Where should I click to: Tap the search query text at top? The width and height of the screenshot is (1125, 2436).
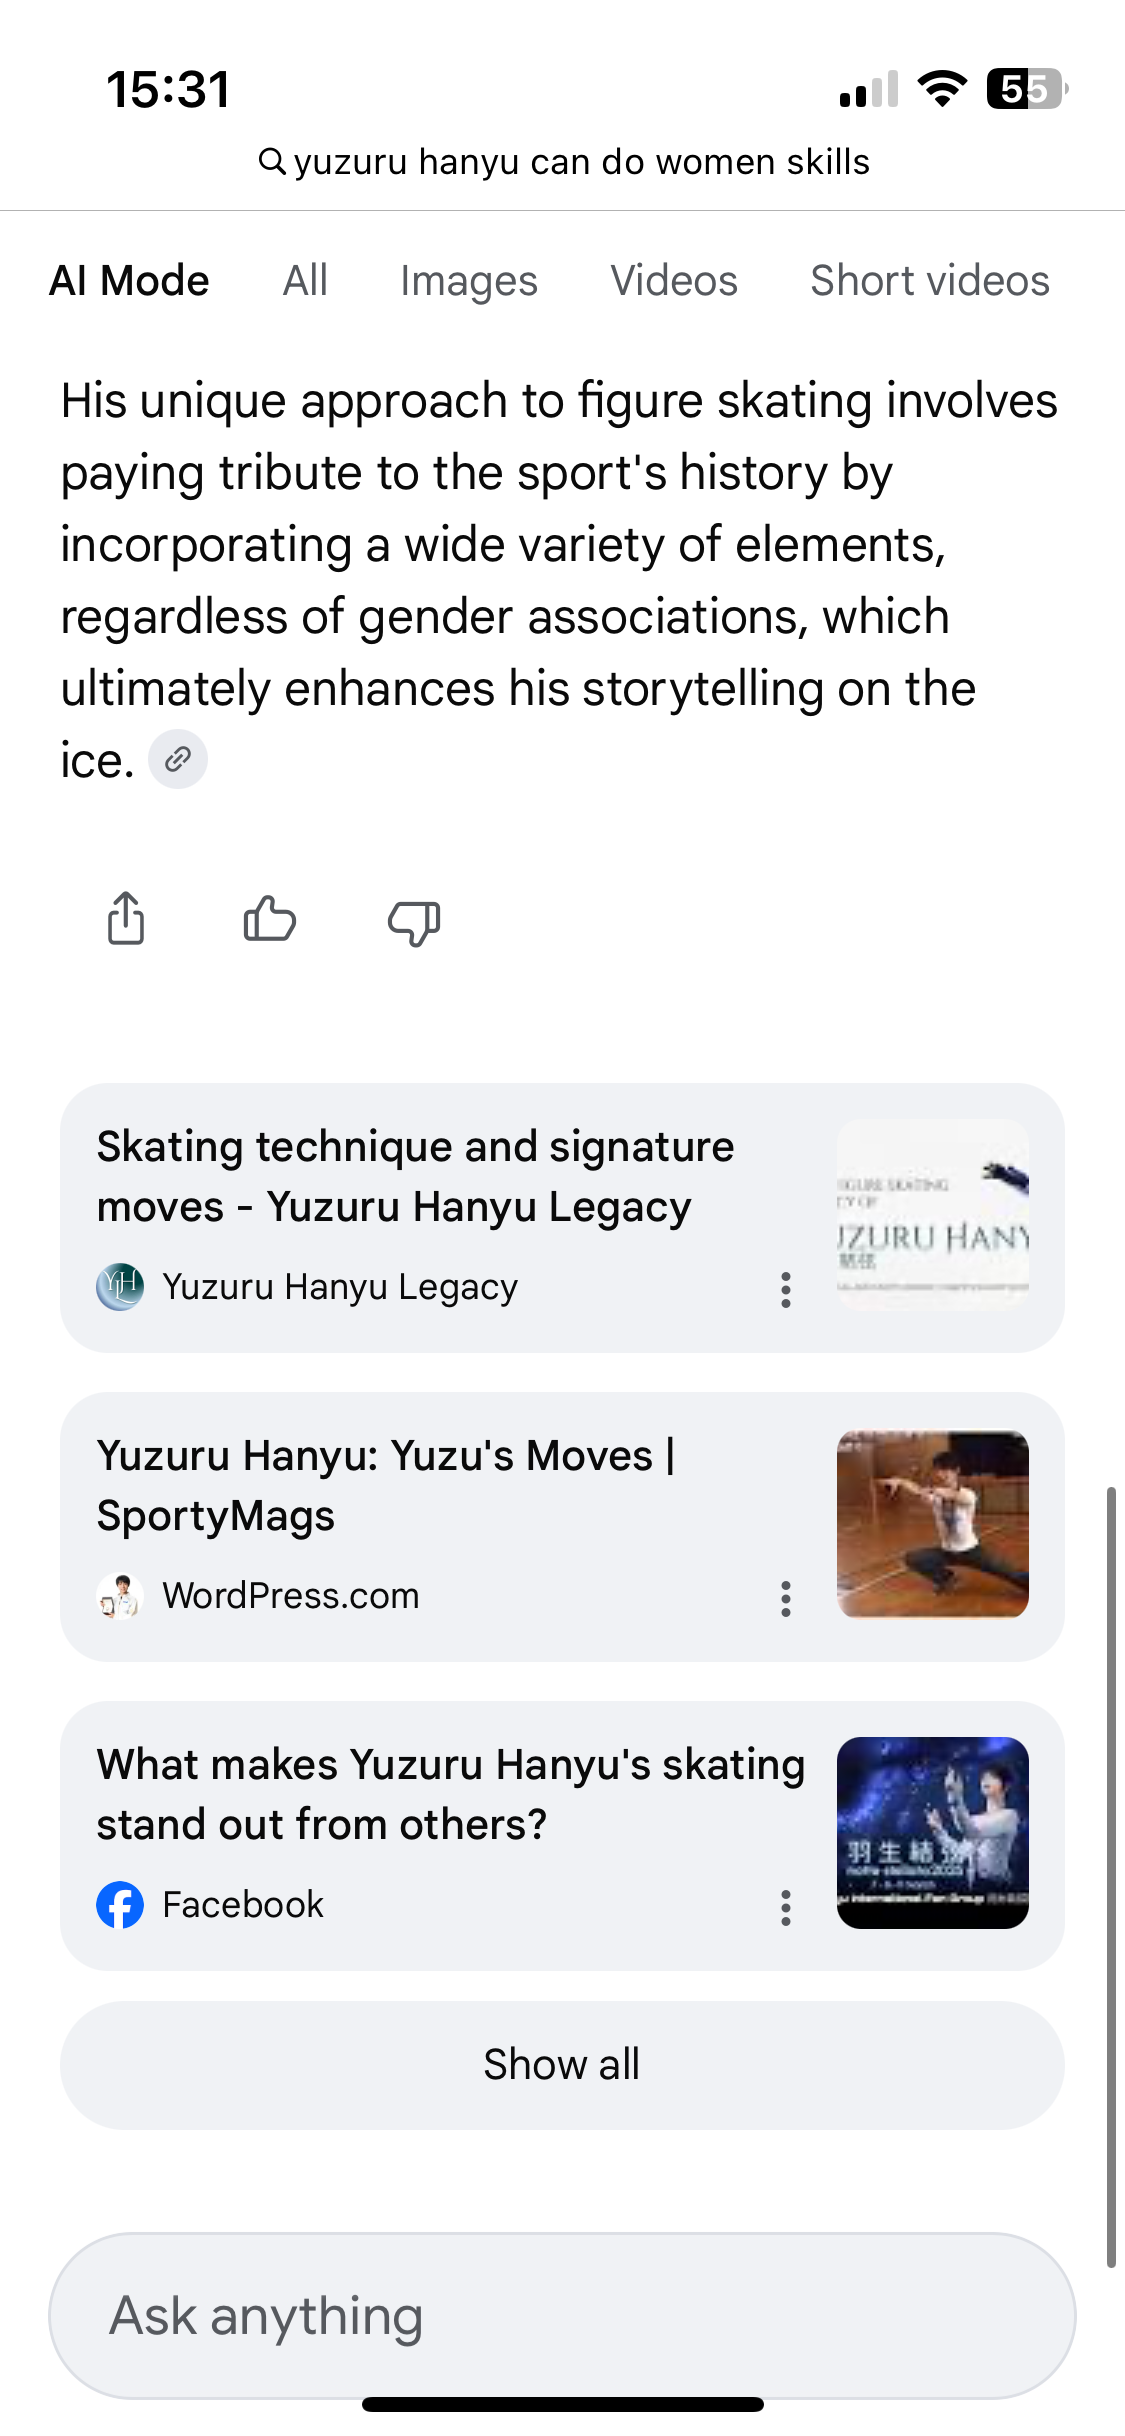tap(581, 162)
